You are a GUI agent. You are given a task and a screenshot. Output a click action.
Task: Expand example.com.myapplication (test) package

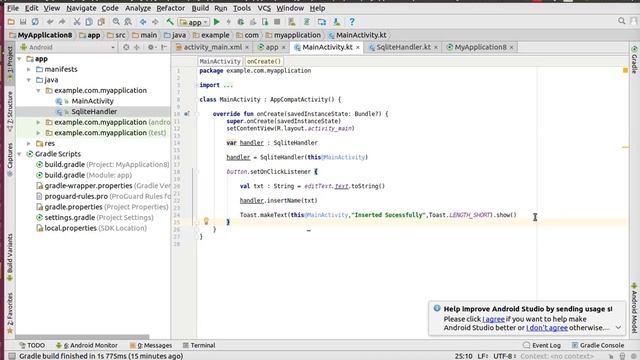(x=39, y=133)
